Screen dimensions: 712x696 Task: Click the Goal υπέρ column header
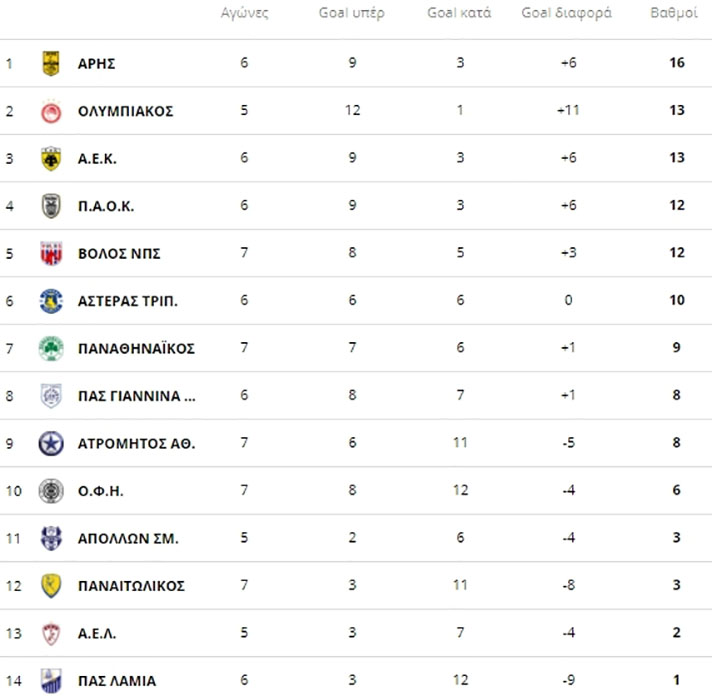351,13
